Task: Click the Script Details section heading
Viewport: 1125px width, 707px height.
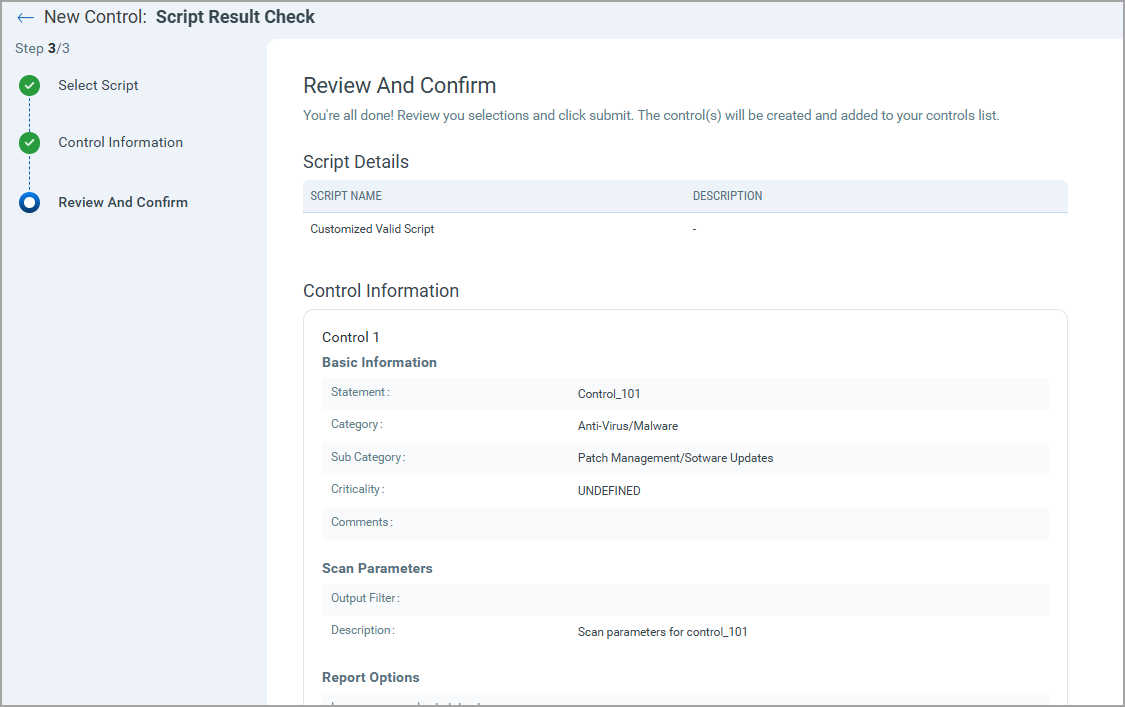Action: pos(356,161)
